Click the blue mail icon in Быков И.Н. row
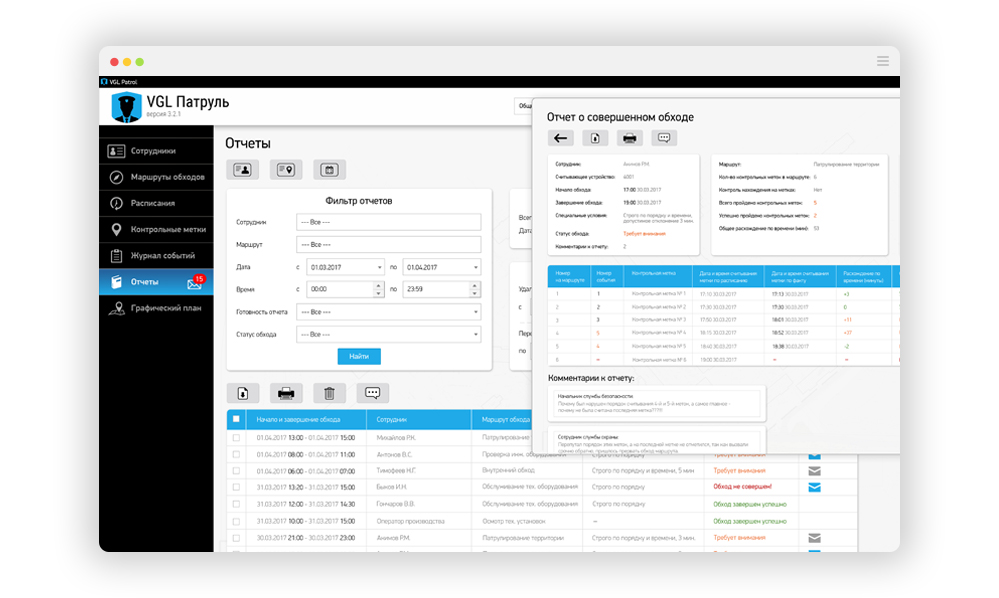Image resolution: width=999 pixels, height=598 pixels. (x=814, y=487)
